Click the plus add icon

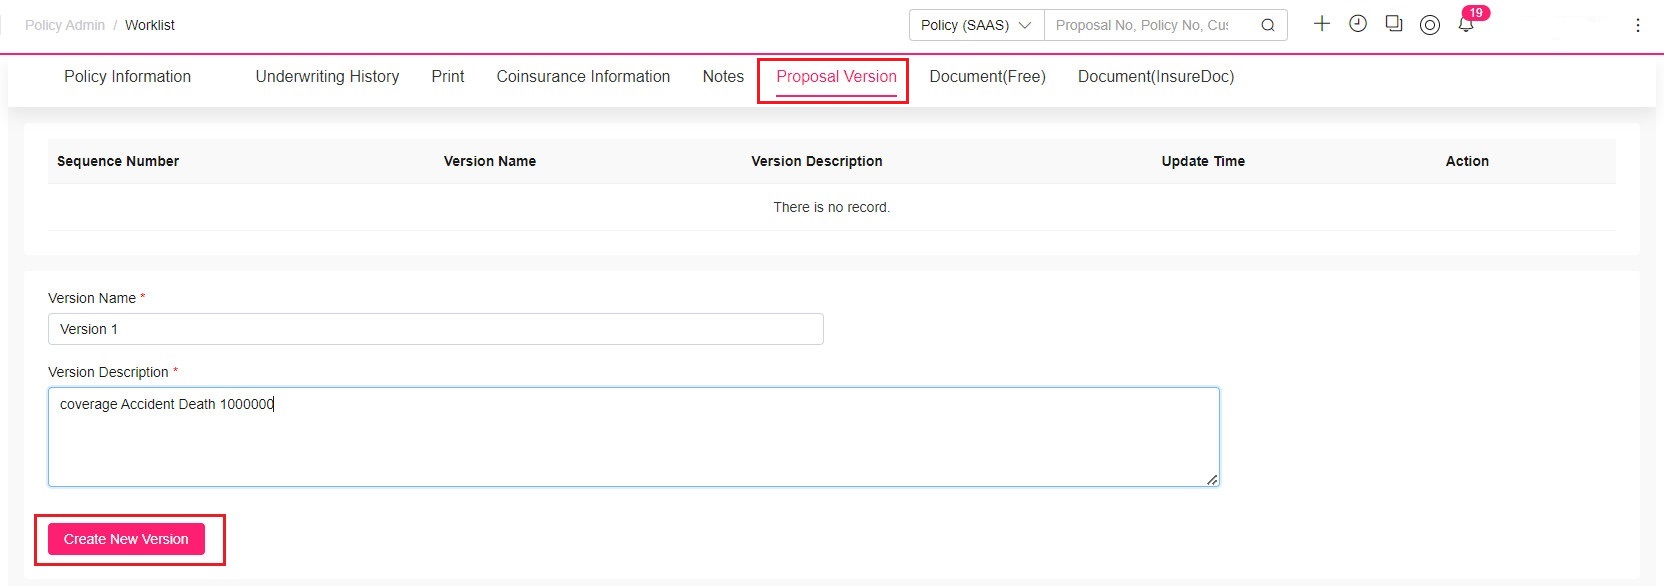click(x=1322, y=23)
